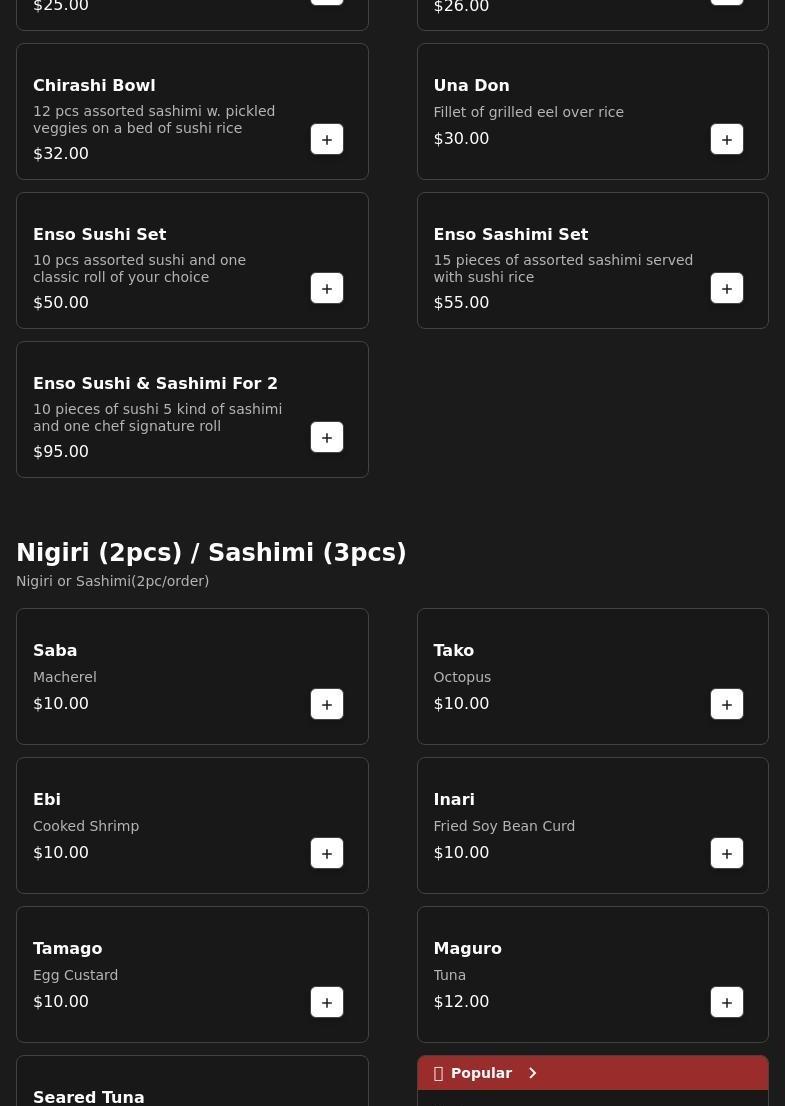
Task: Open the Seared Tuna item card
Action: (89, 1096)
